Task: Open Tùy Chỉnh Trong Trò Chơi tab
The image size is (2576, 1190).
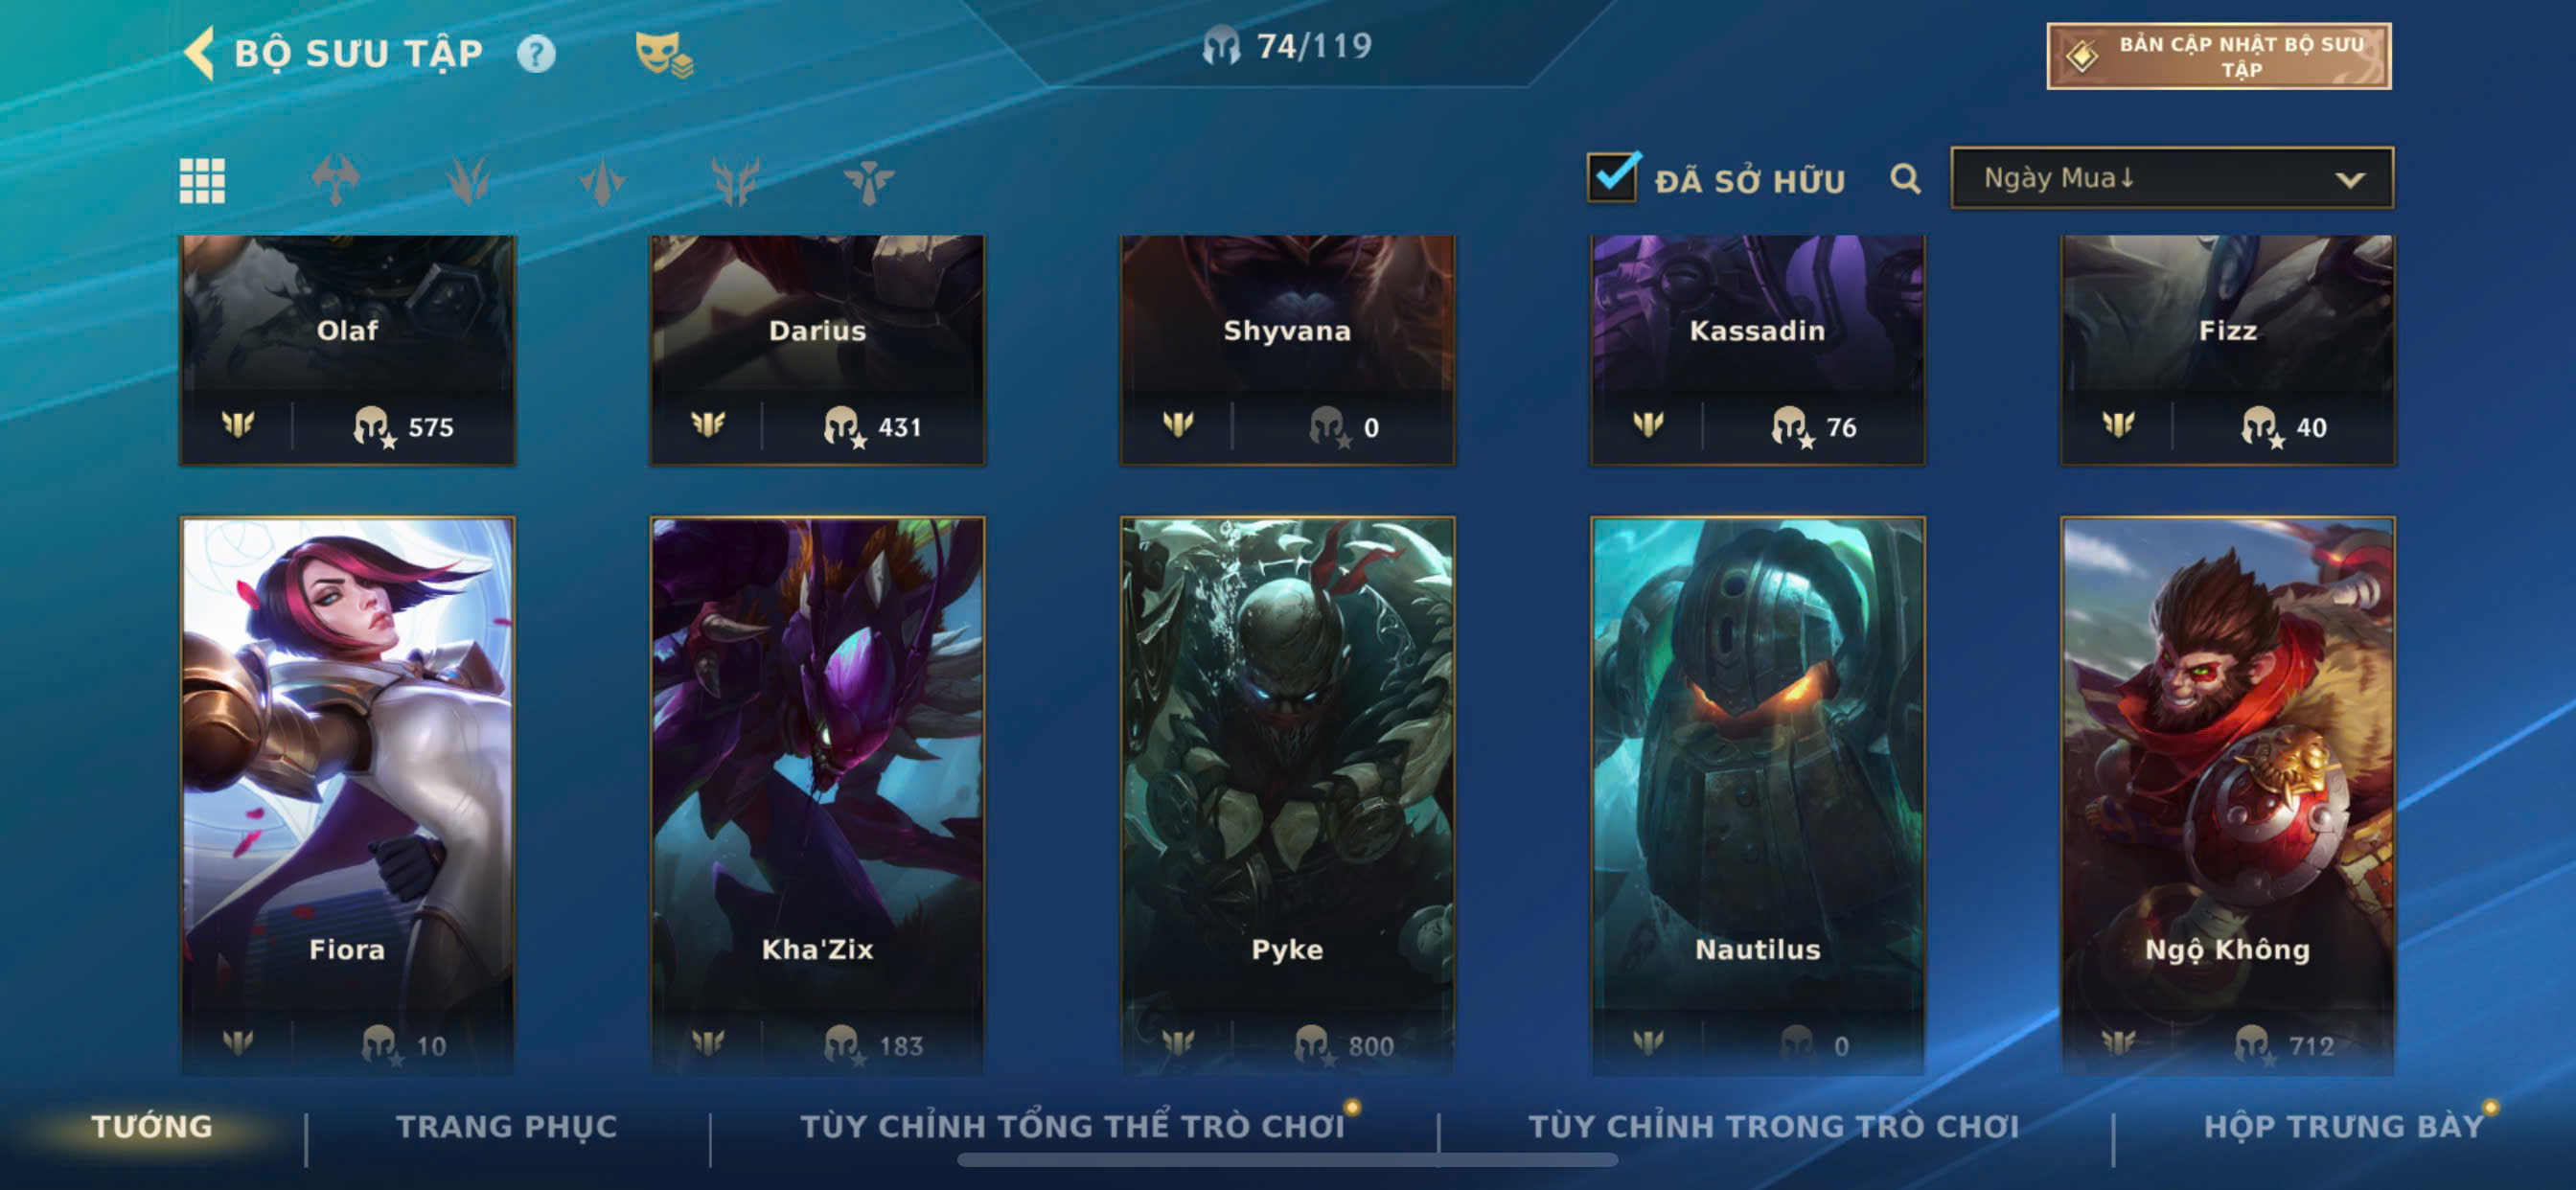Action: [1773, 1126]
